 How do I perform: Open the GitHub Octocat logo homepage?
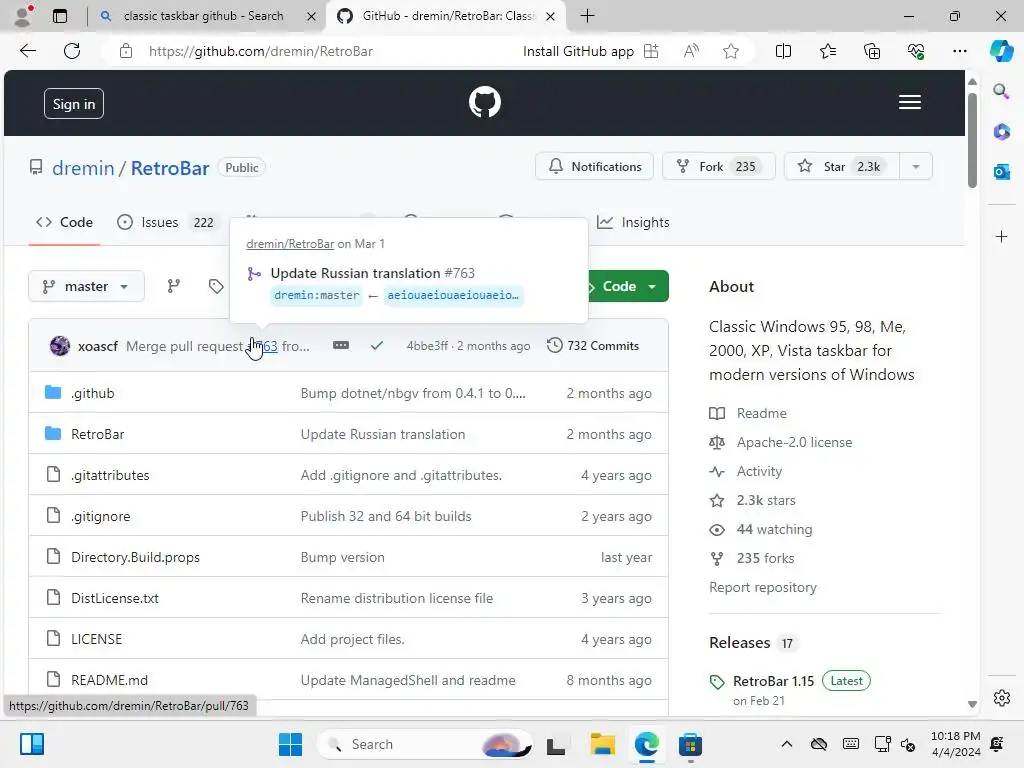pyautogui.click(x=485, y=103)
